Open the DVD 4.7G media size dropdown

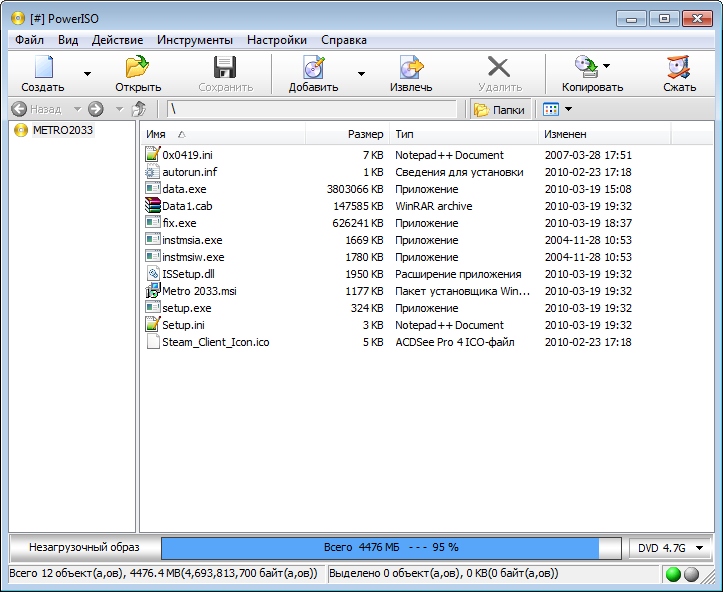(670, 548)
